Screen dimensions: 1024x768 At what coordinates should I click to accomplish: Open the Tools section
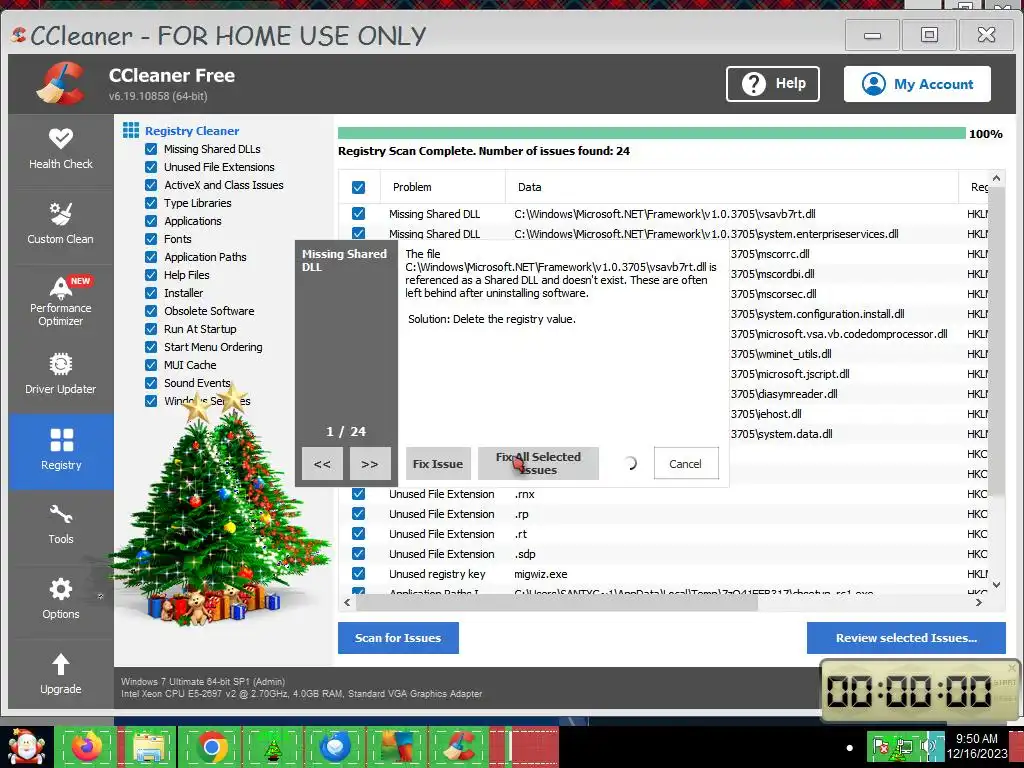point(61,524)
